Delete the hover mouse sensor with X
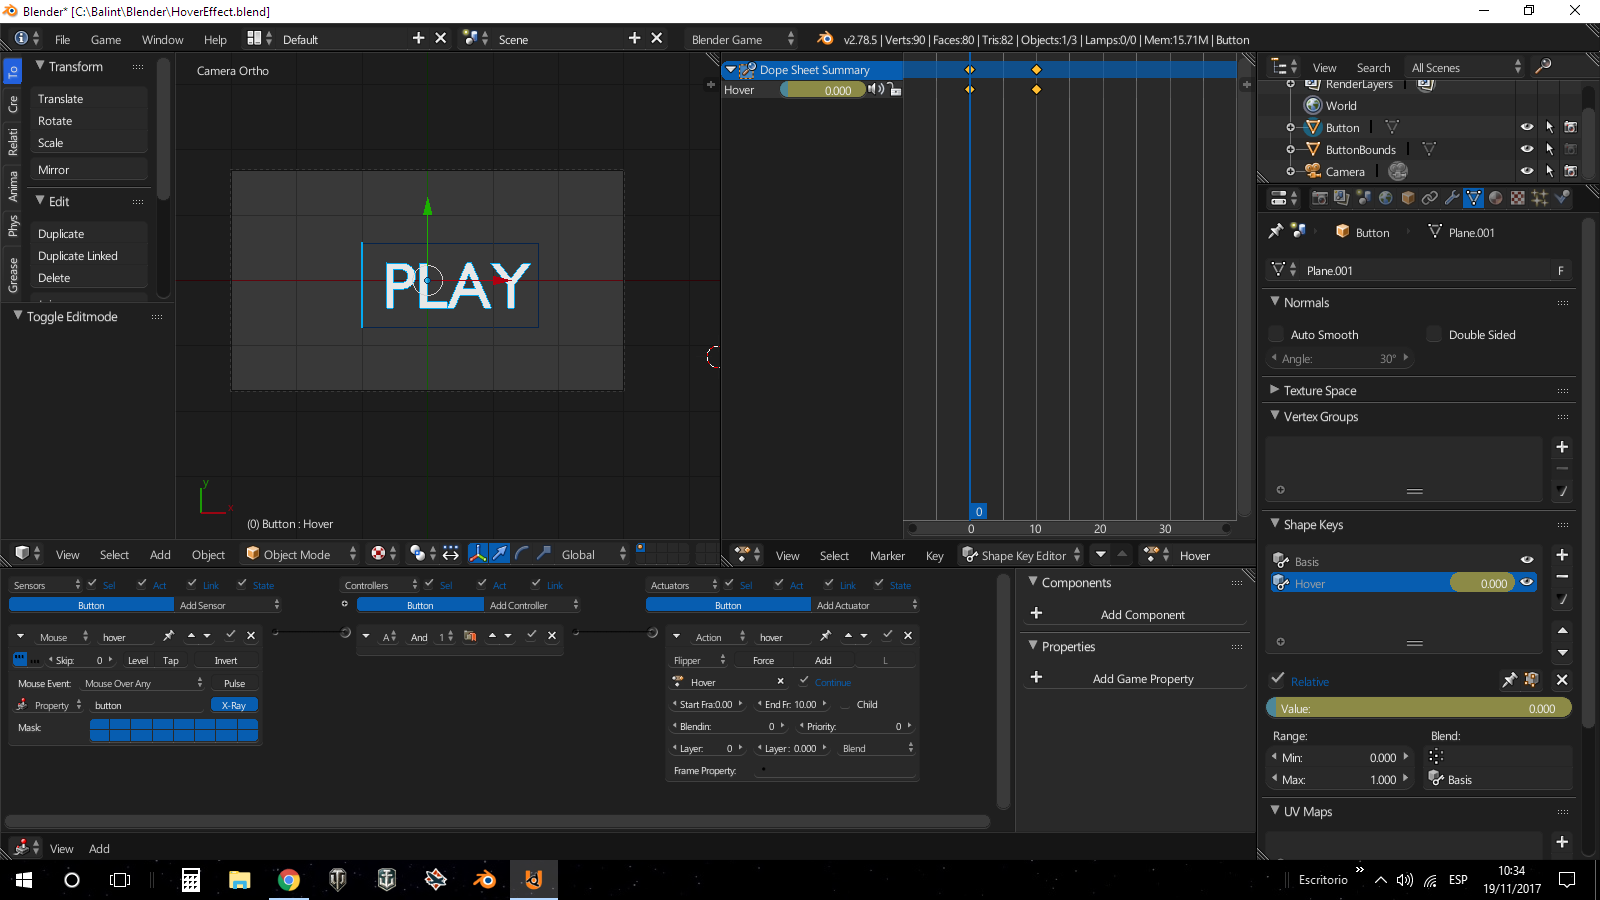Screen dimensions: 1600x900 tap(251, 636)
